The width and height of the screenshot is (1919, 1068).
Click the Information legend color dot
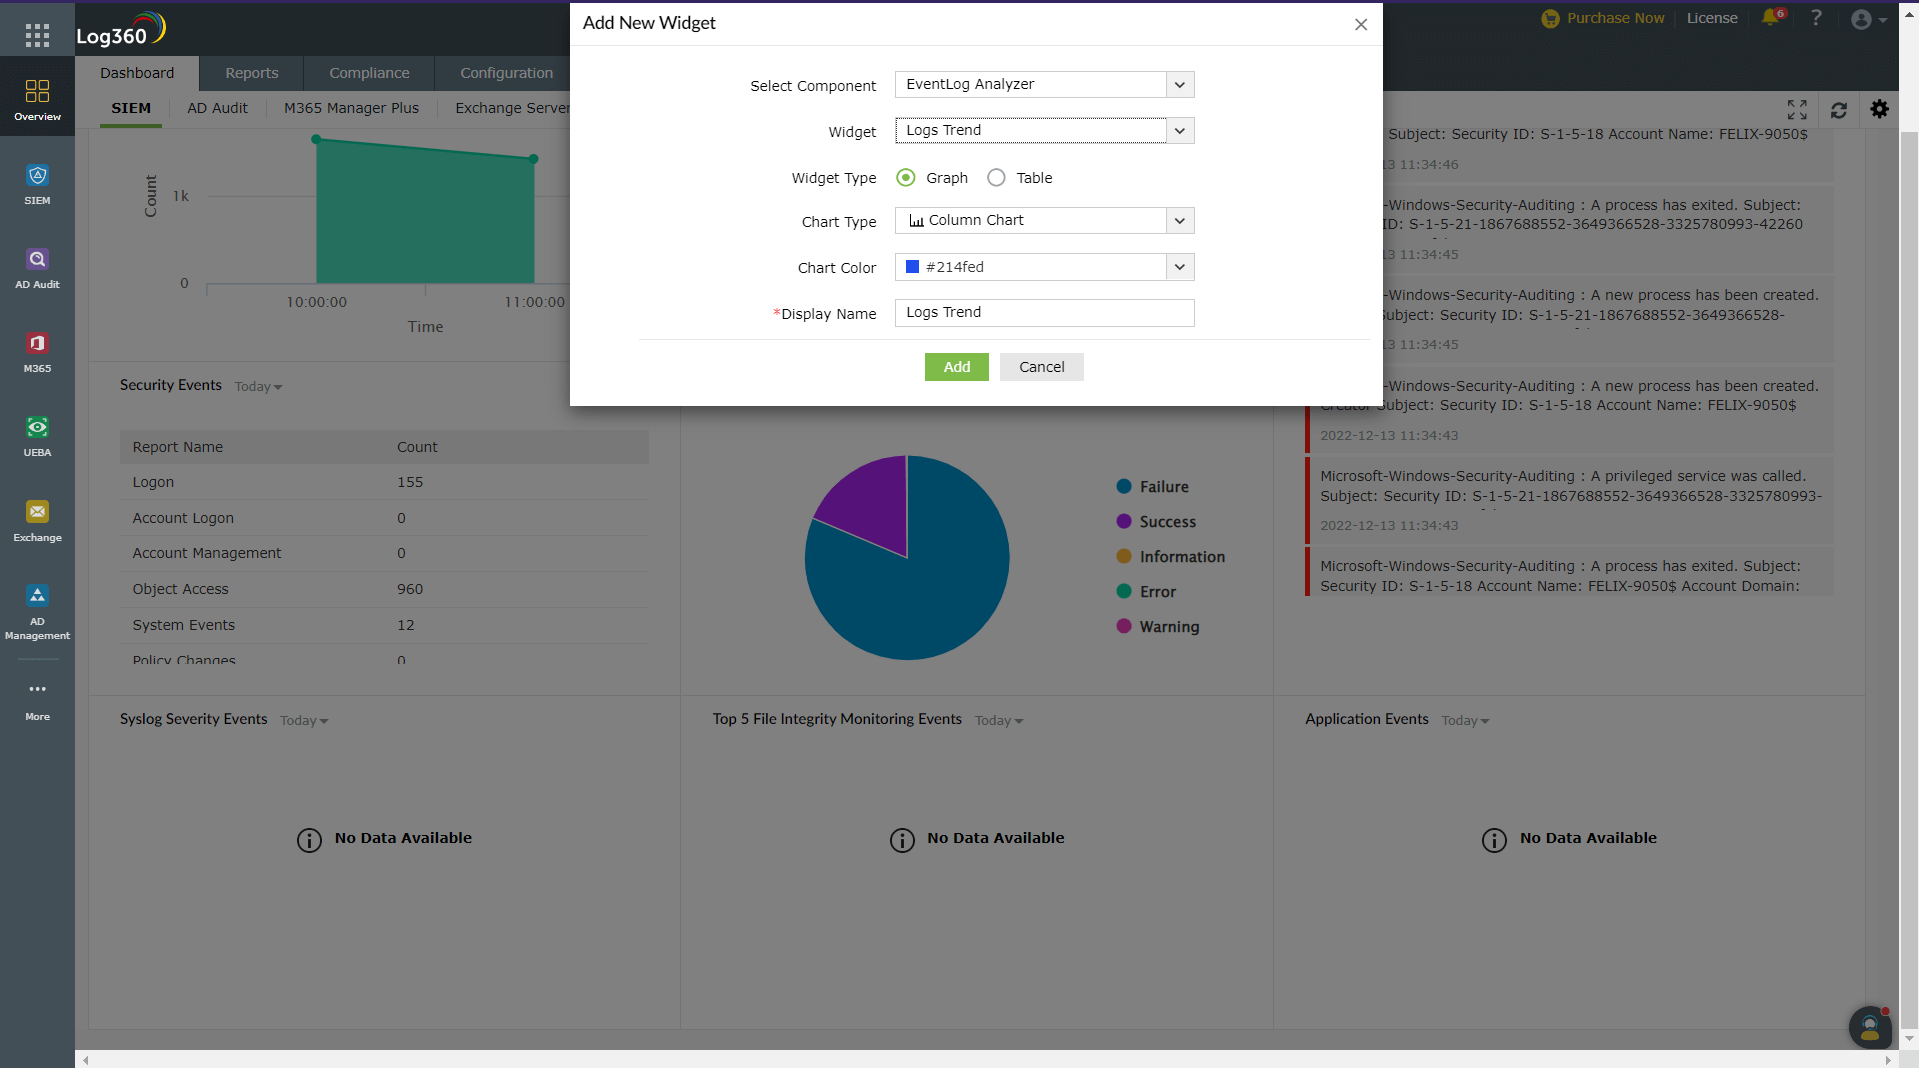(1124, 557)
